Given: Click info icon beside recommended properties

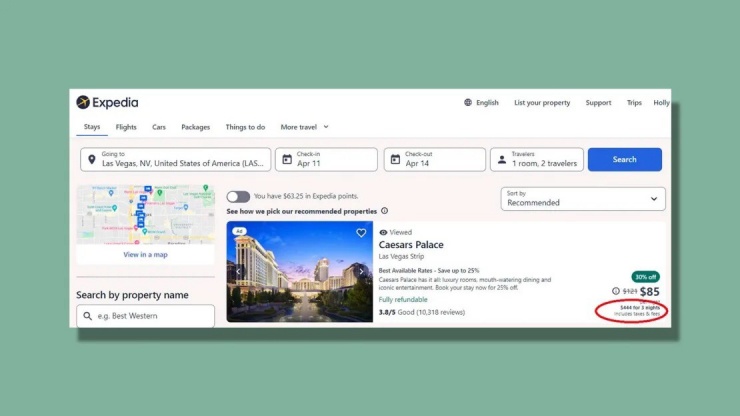Looking at the screenshot, I should 385,211.
